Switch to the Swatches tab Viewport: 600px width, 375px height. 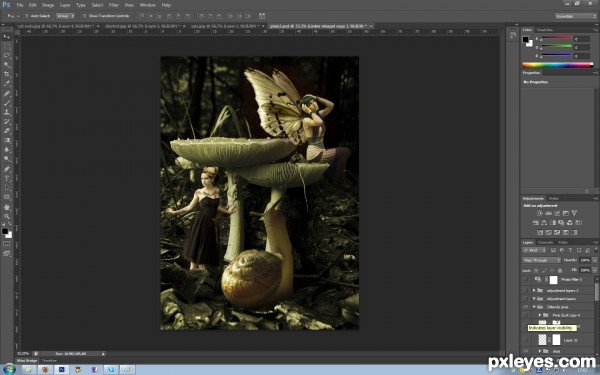point(545,30)
